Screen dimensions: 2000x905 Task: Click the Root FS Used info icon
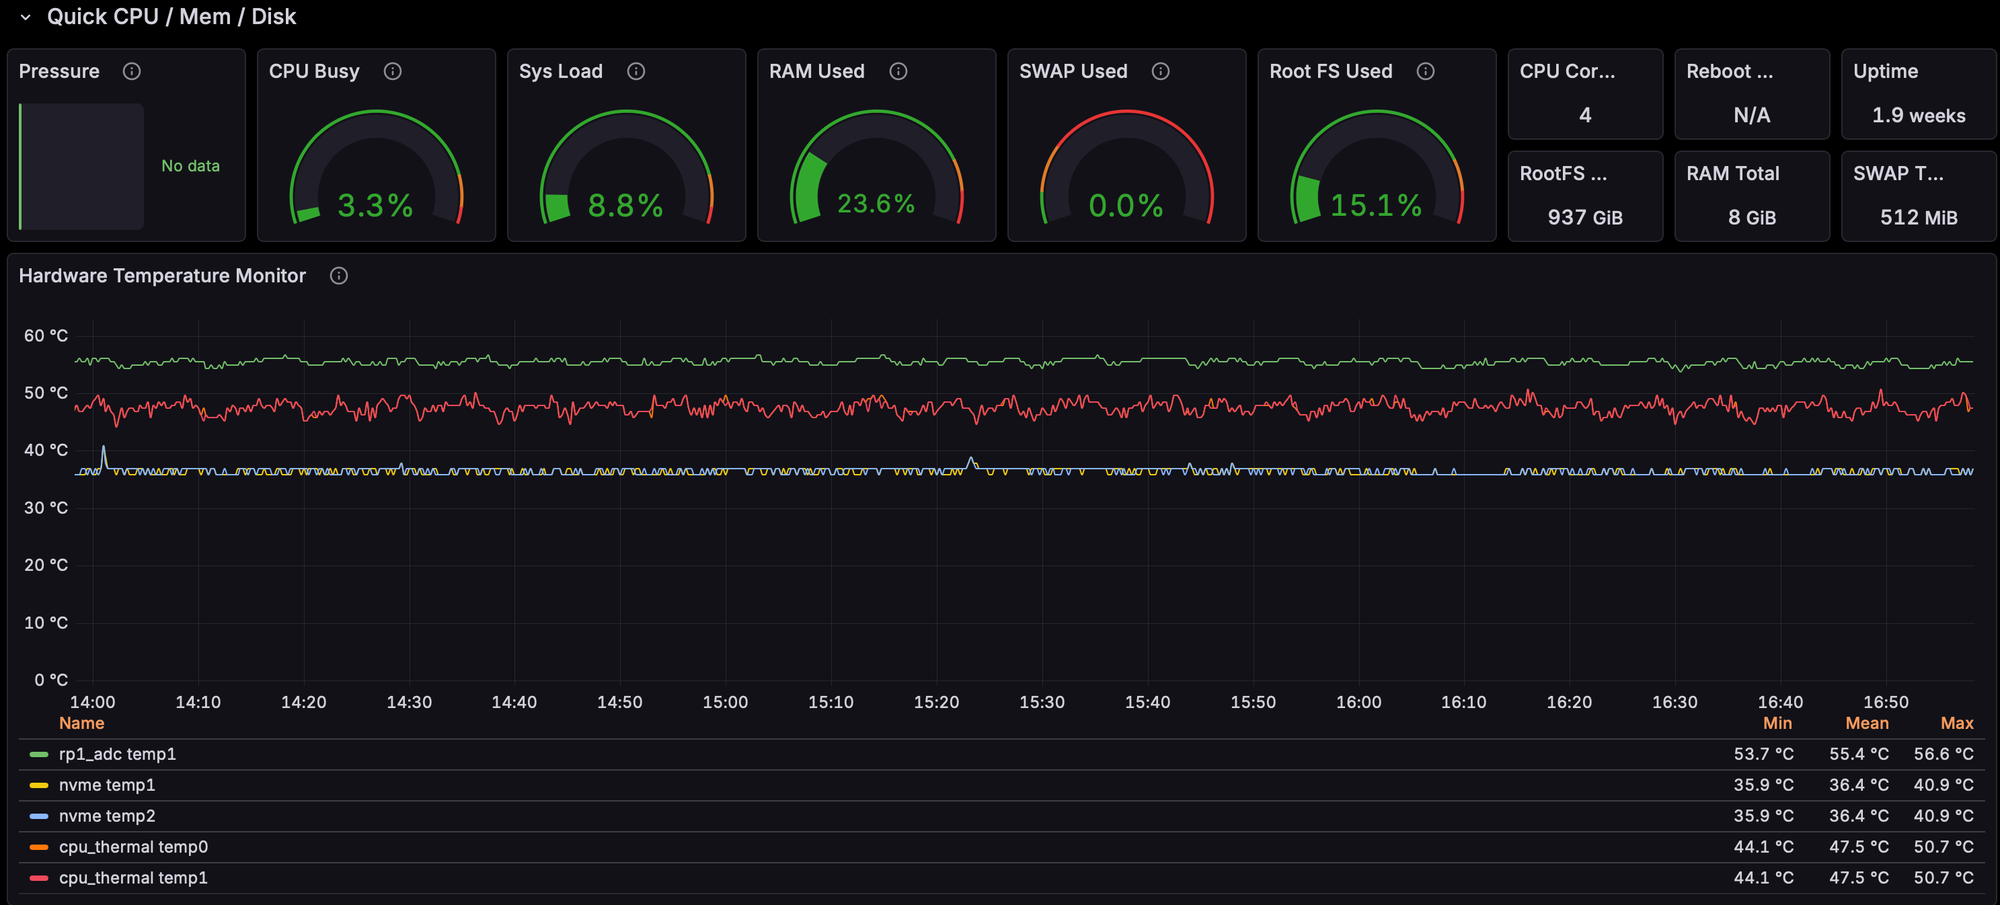click(1426, 71)
